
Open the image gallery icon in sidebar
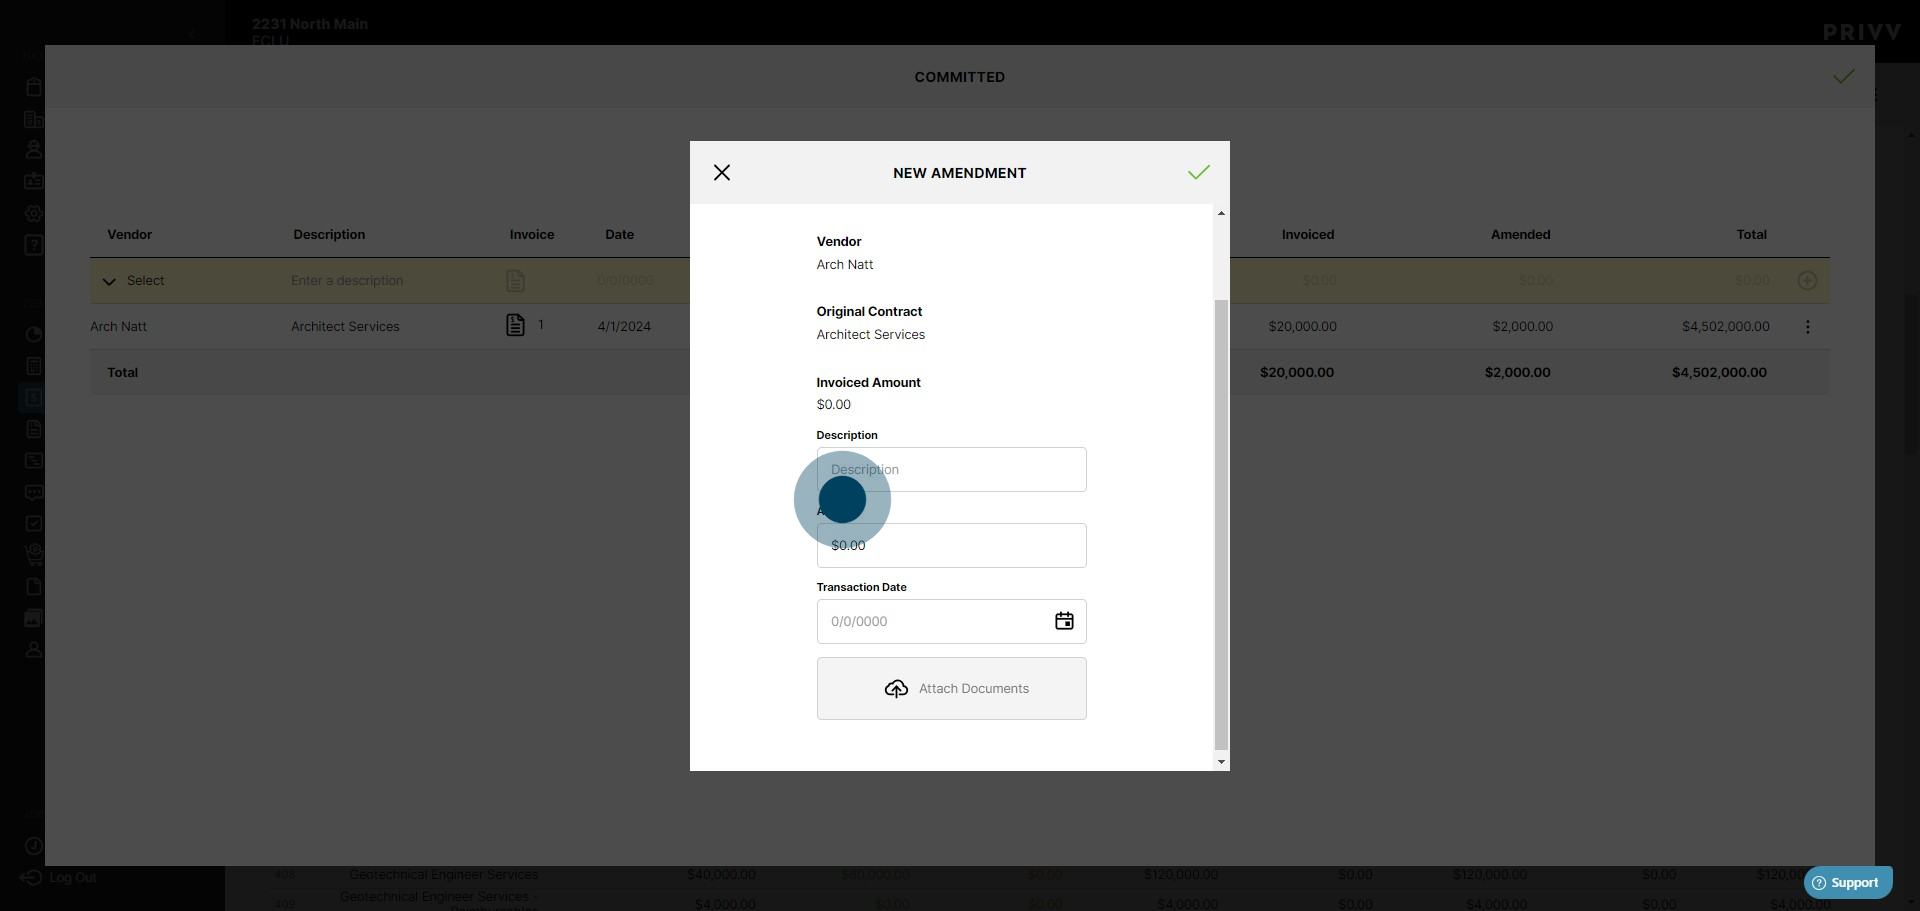point(34,618)
